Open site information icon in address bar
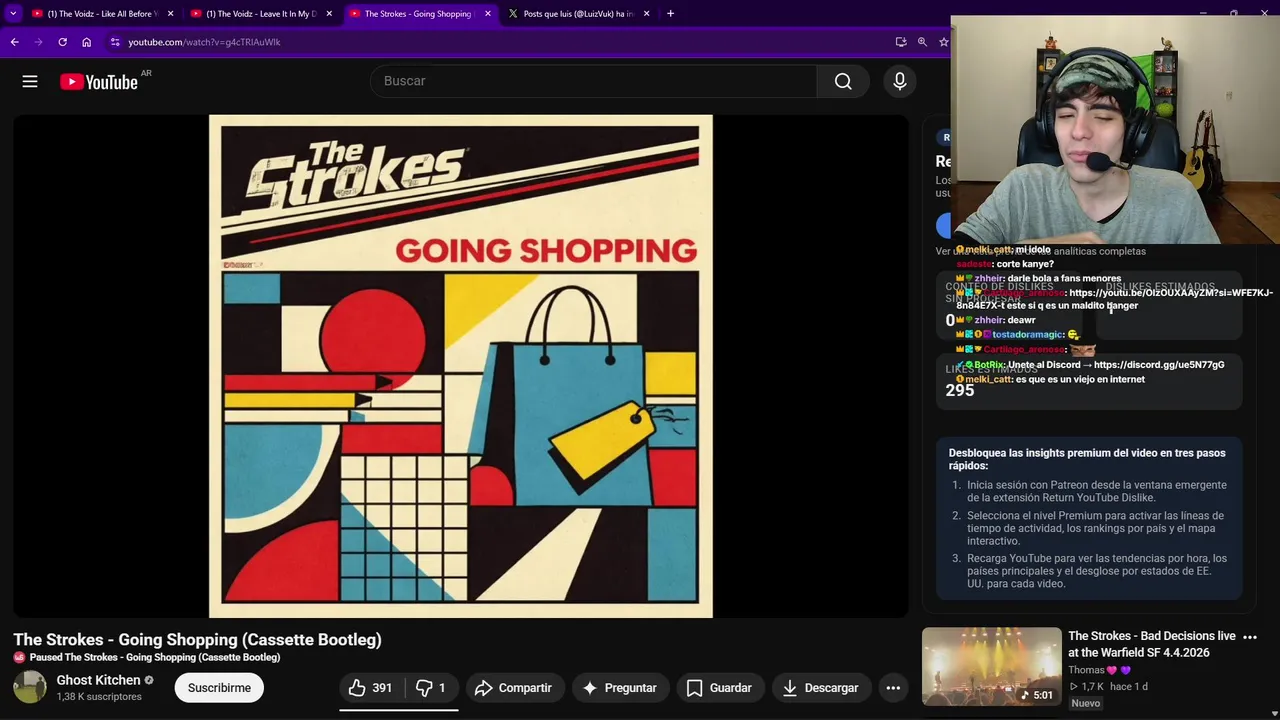 pyautogui.click(x=115, y=42)
